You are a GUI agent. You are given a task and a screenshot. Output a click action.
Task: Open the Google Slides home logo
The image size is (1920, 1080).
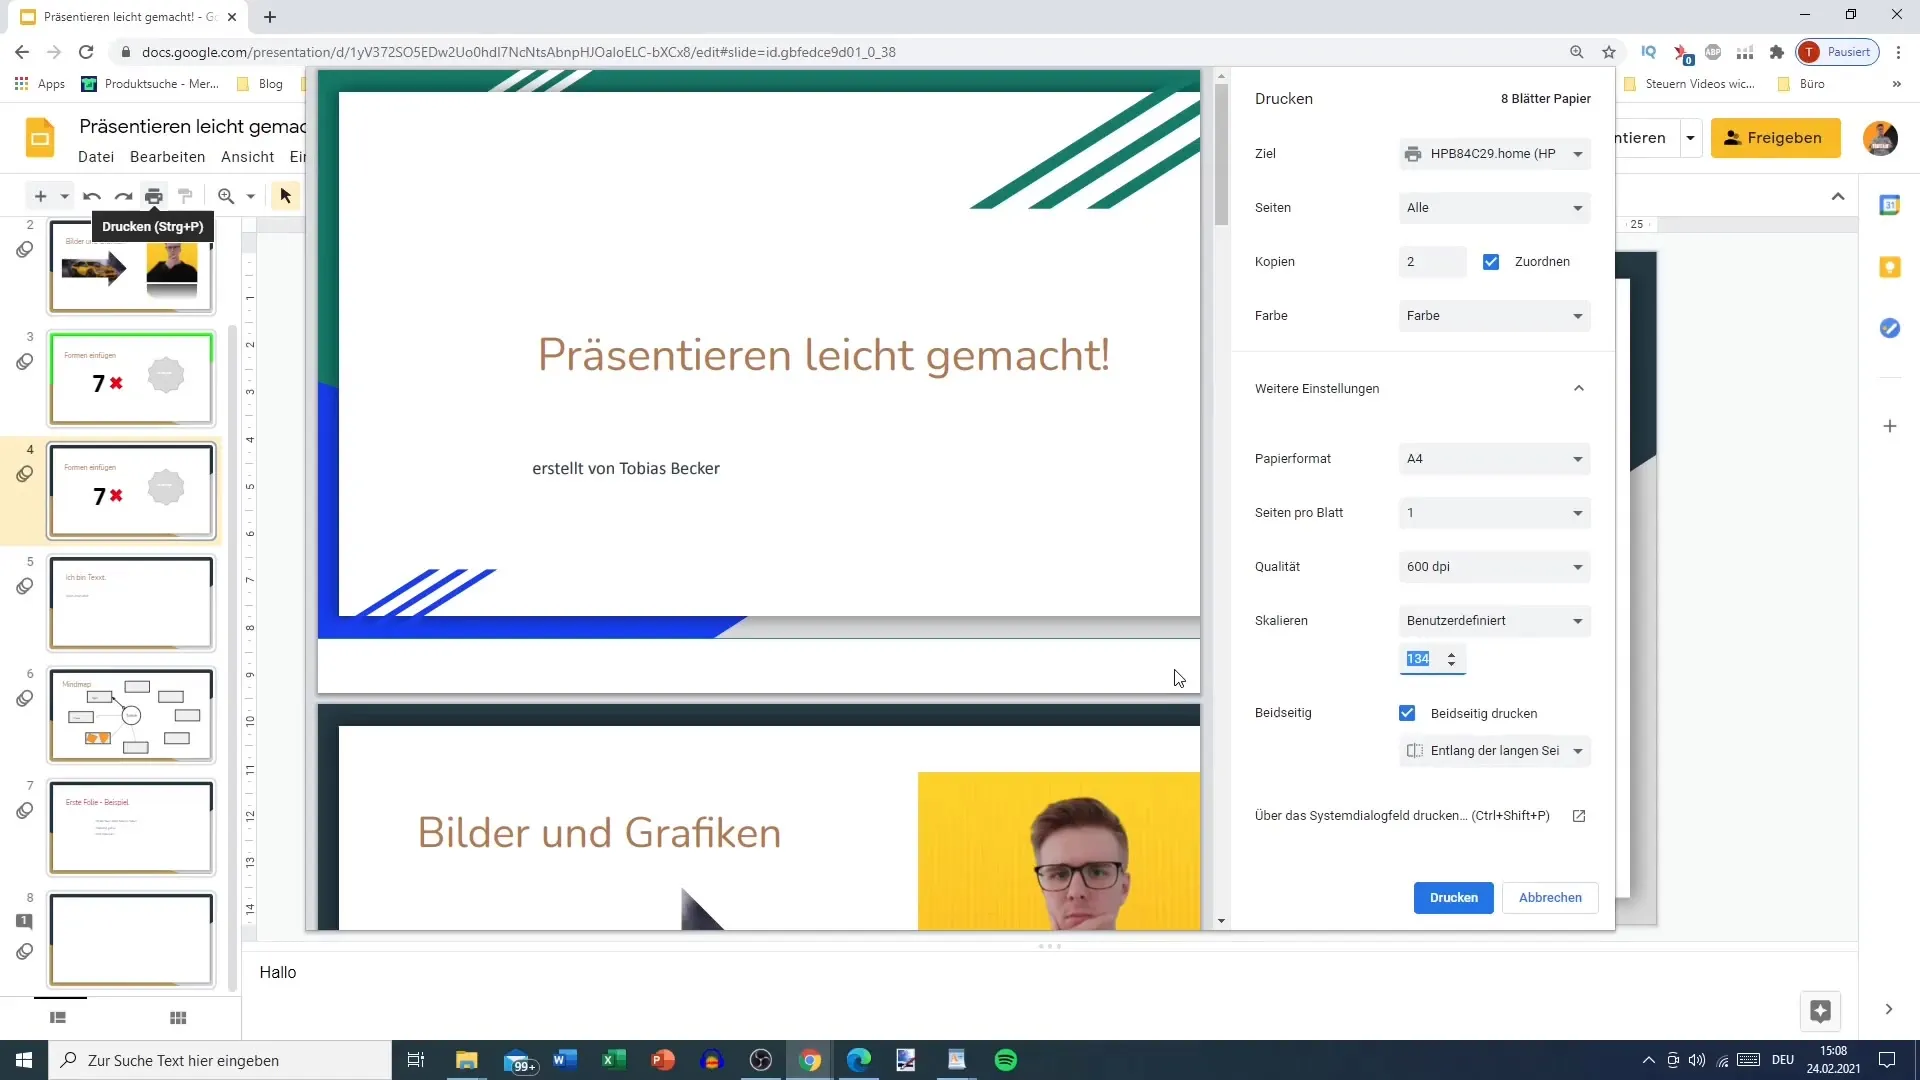(x=40, y=138)
